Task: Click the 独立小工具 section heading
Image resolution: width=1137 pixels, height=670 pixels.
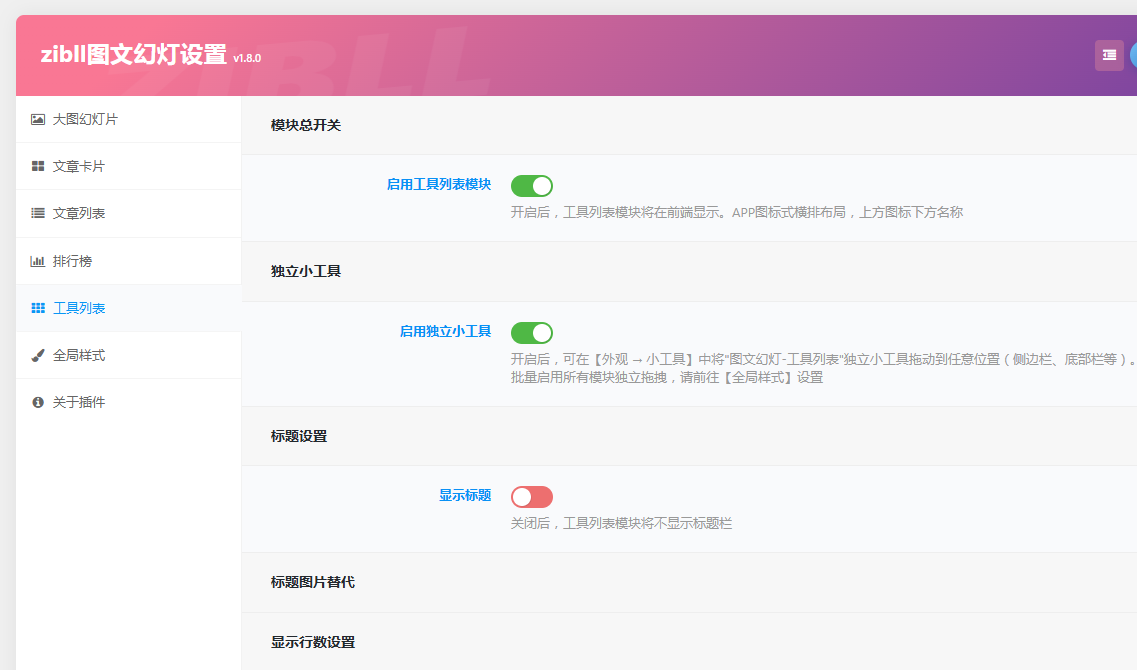Action: click(305, 271)
